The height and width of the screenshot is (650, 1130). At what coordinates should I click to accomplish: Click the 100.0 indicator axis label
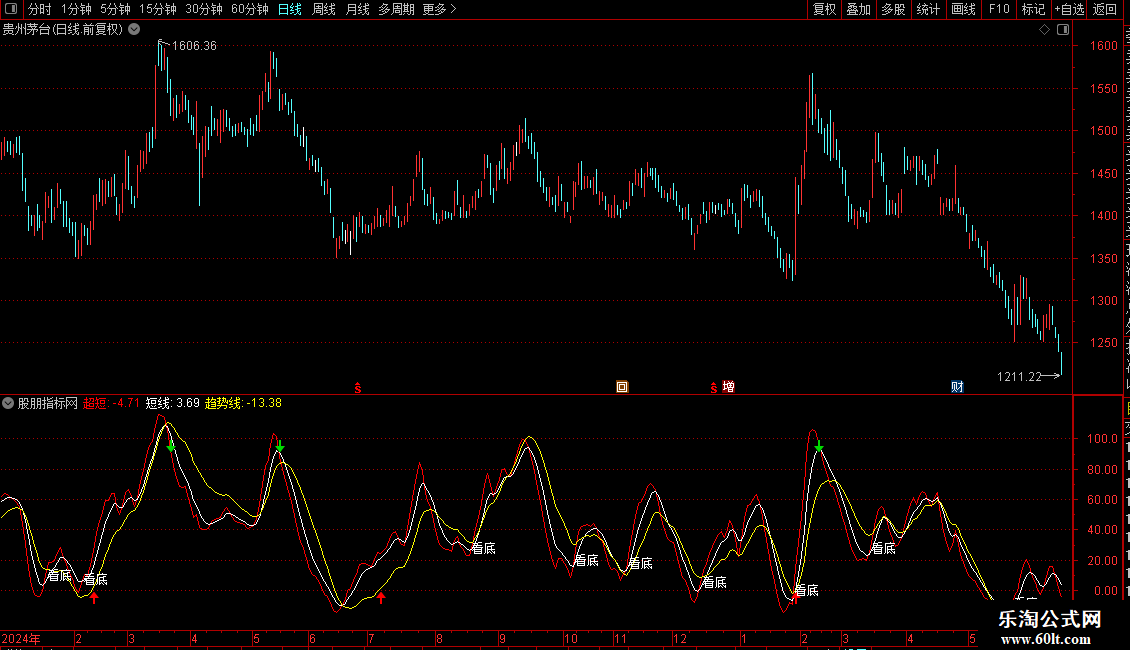pyautogui.click(x=1101, y=438)
